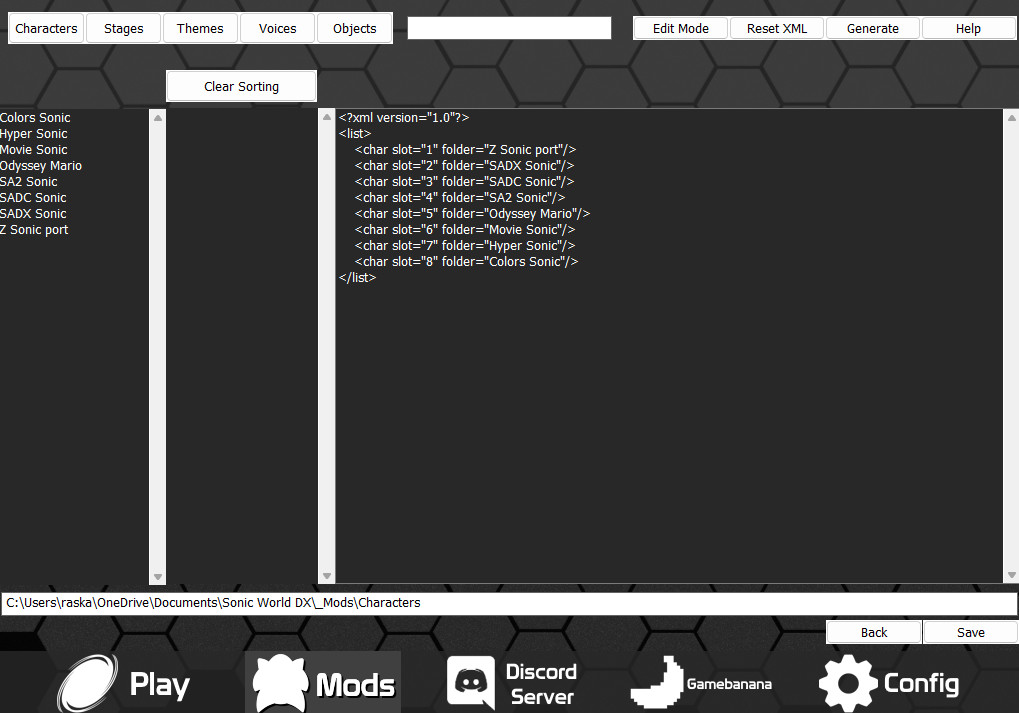
Task: Click Generate to rebuild the XML
Action: click(x=872, y=28)
